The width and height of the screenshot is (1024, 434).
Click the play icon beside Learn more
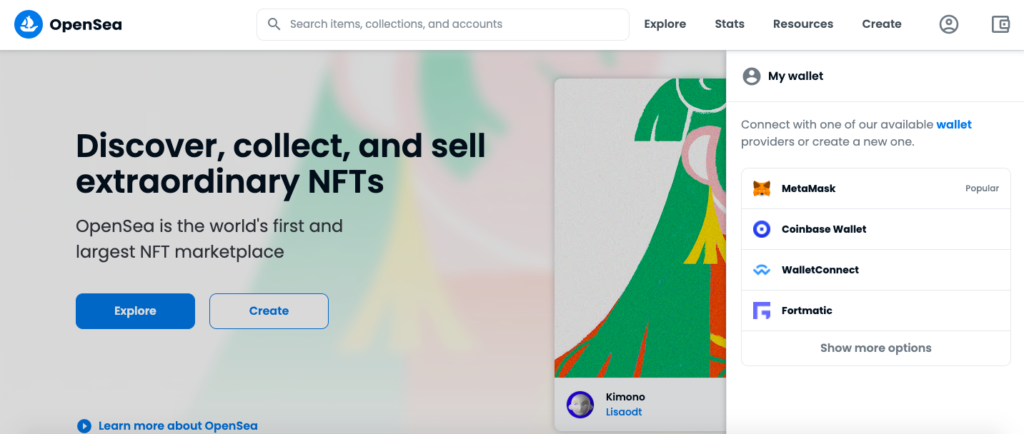coord(84,426)
